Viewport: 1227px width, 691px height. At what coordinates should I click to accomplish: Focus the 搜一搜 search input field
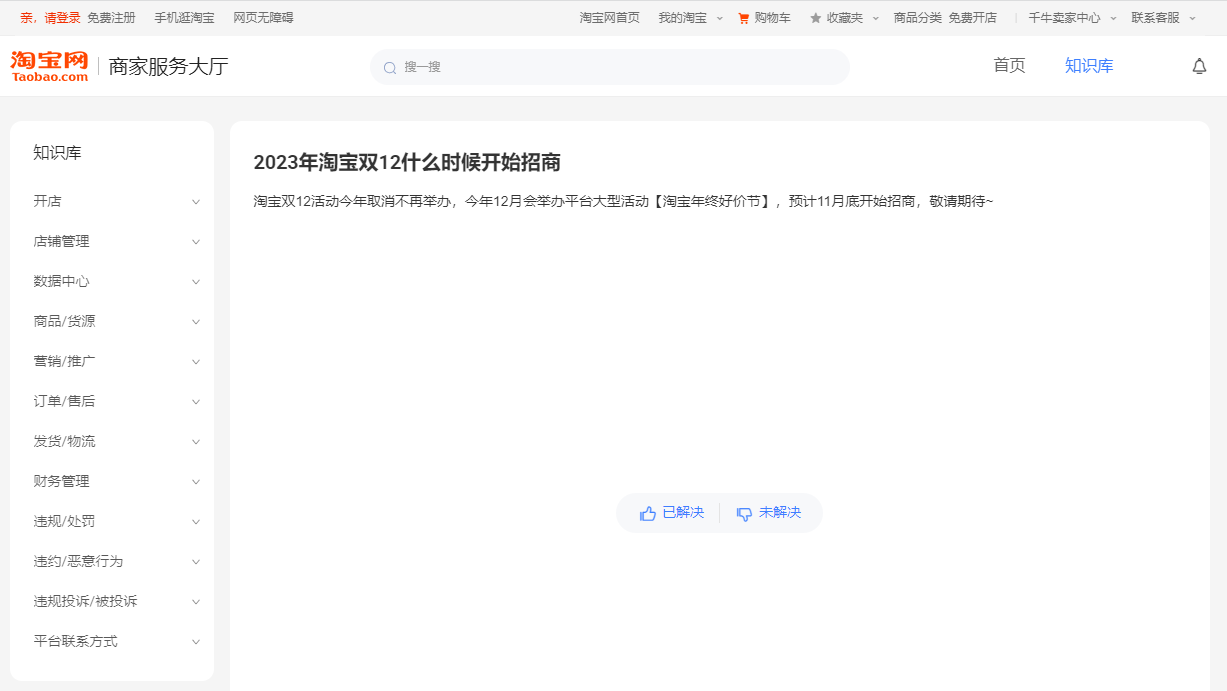620,67
